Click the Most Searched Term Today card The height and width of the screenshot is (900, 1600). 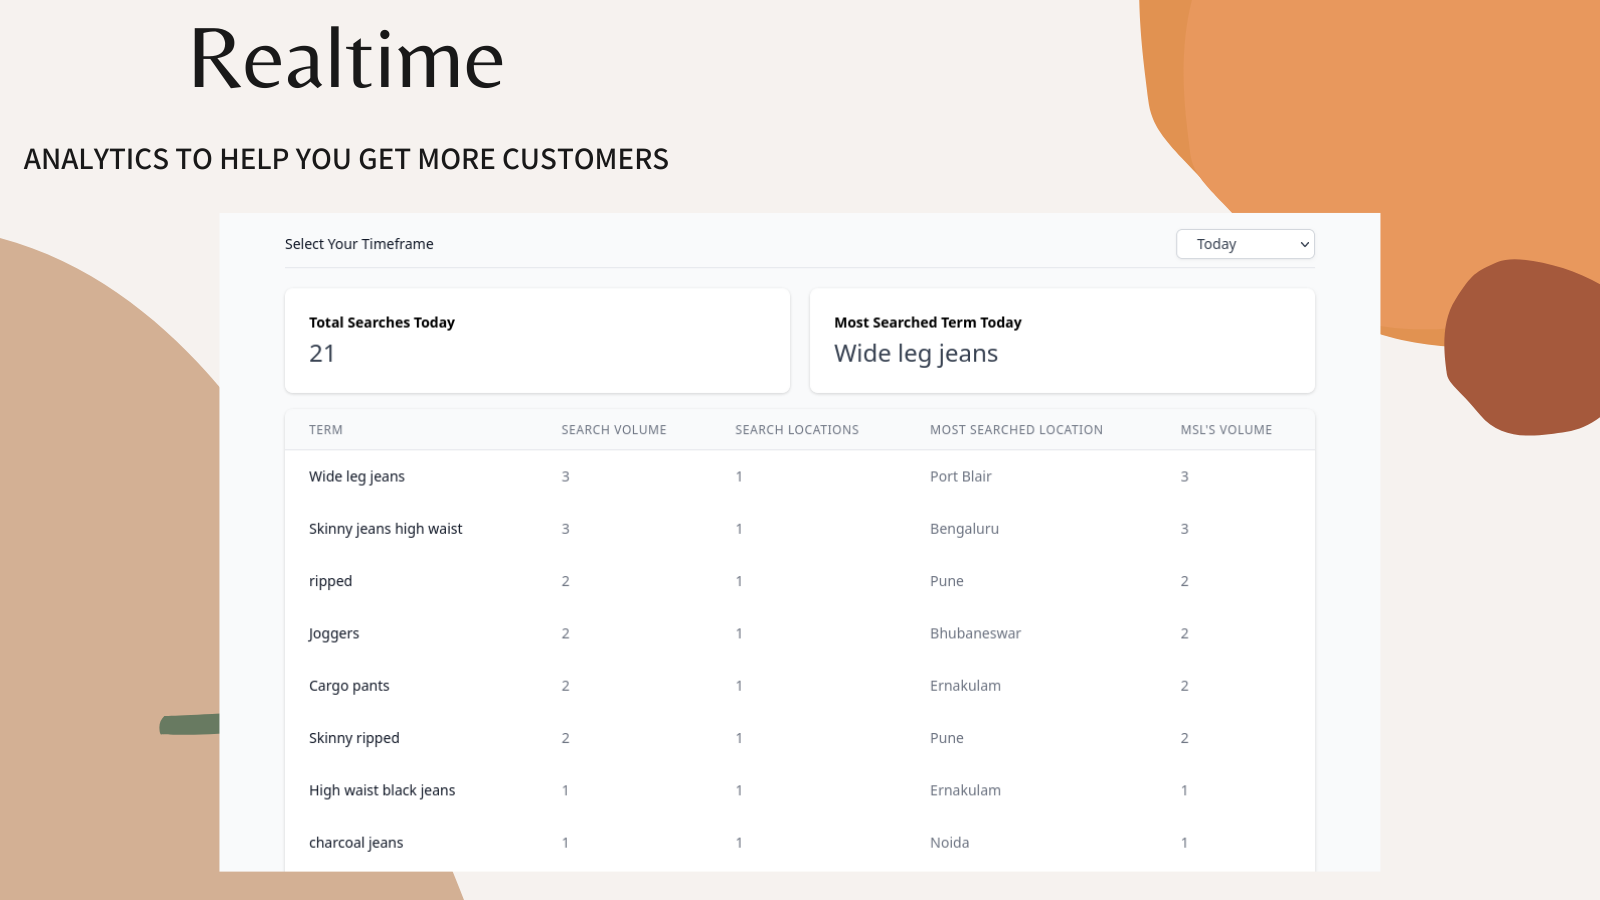coord(1061,340)
